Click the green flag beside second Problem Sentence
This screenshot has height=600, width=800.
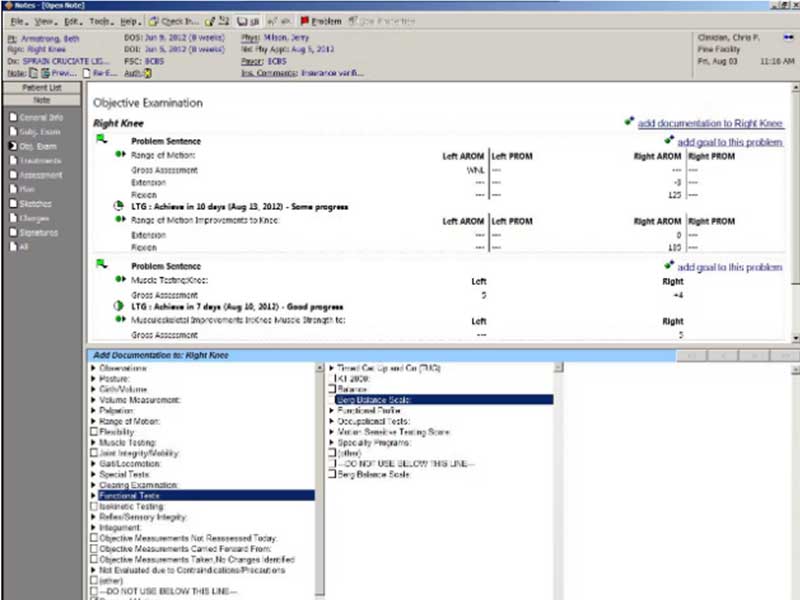102,264
